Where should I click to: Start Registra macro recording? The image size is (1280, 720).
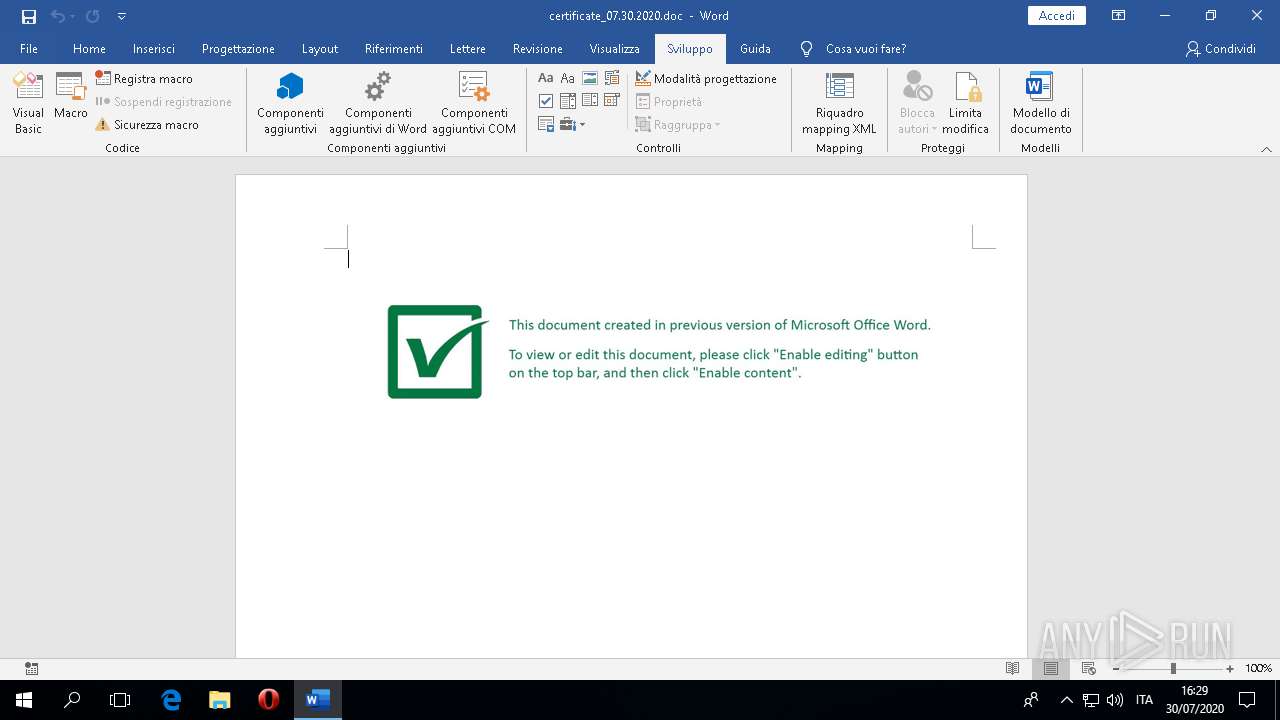click(144, 78)
